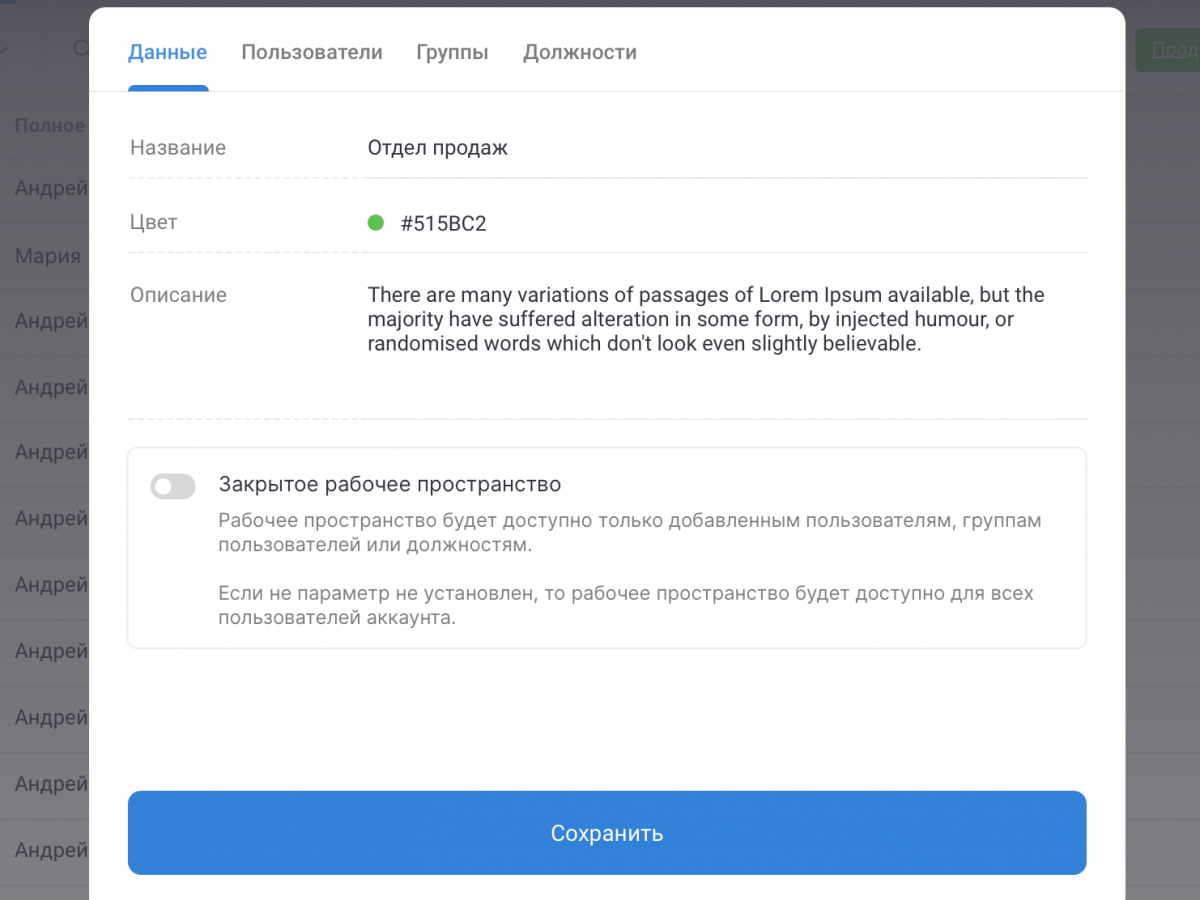
Task: Click the Отдел продаж name field
Action: [x=438, y=148]
